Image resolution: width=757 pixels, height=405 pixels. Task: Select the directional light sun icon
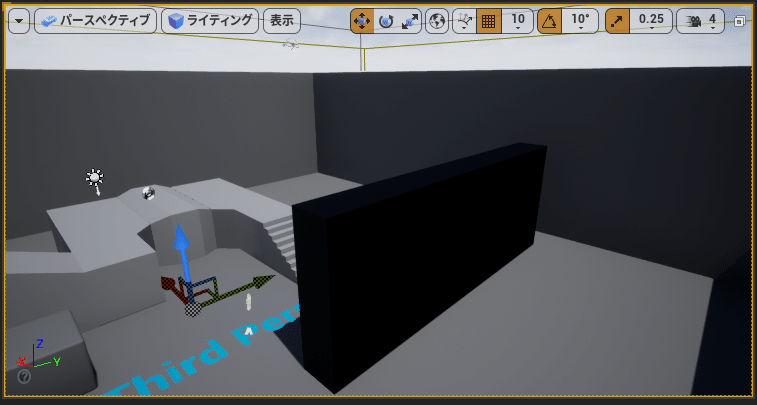pyautogui.click(x=95, y=180)
